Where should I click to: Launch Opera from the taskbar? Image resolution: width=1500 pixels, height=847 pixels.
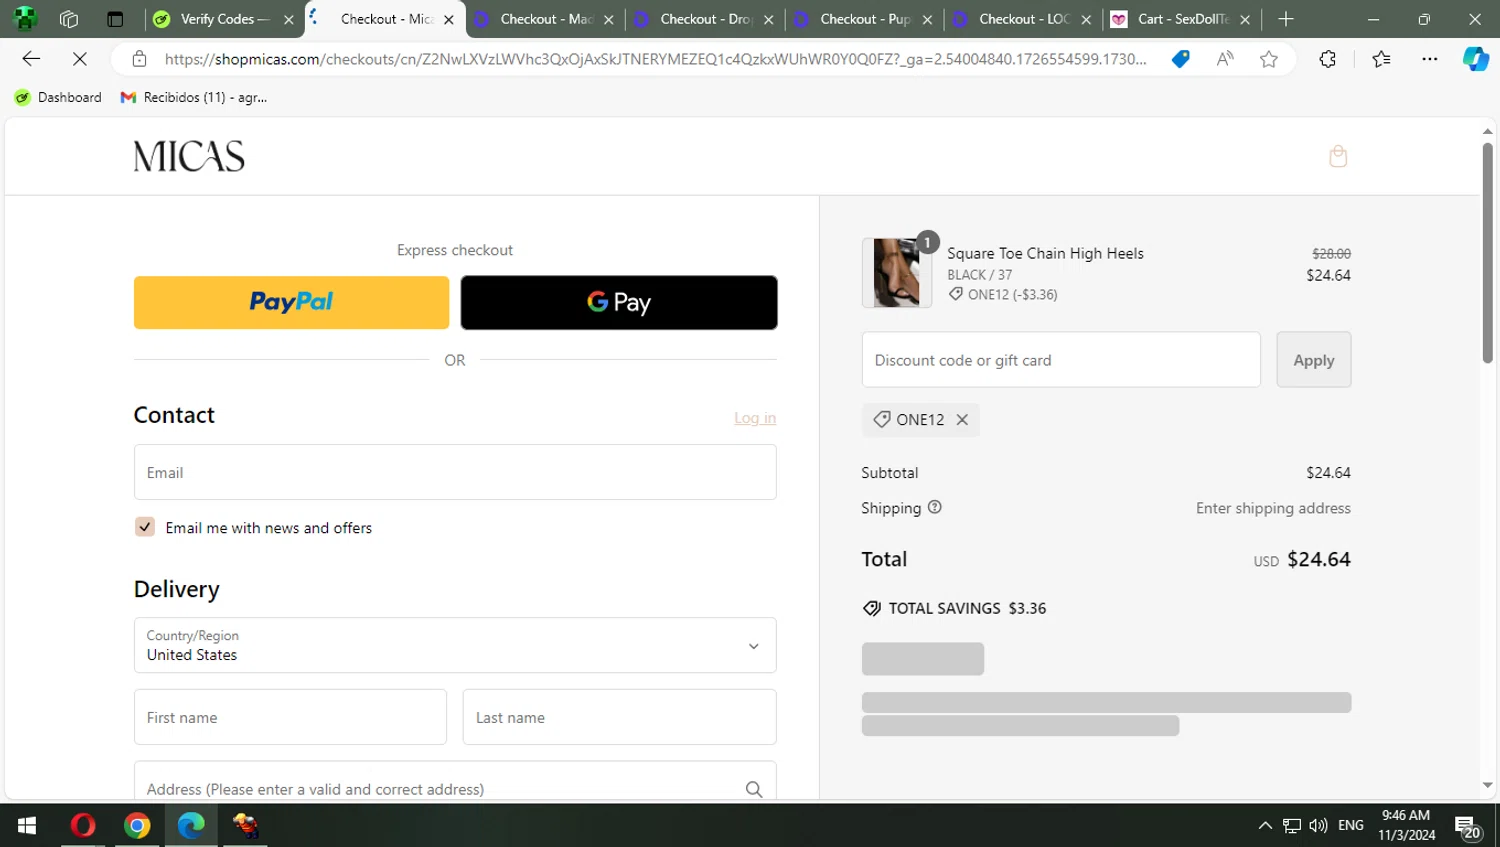(83, 825)
